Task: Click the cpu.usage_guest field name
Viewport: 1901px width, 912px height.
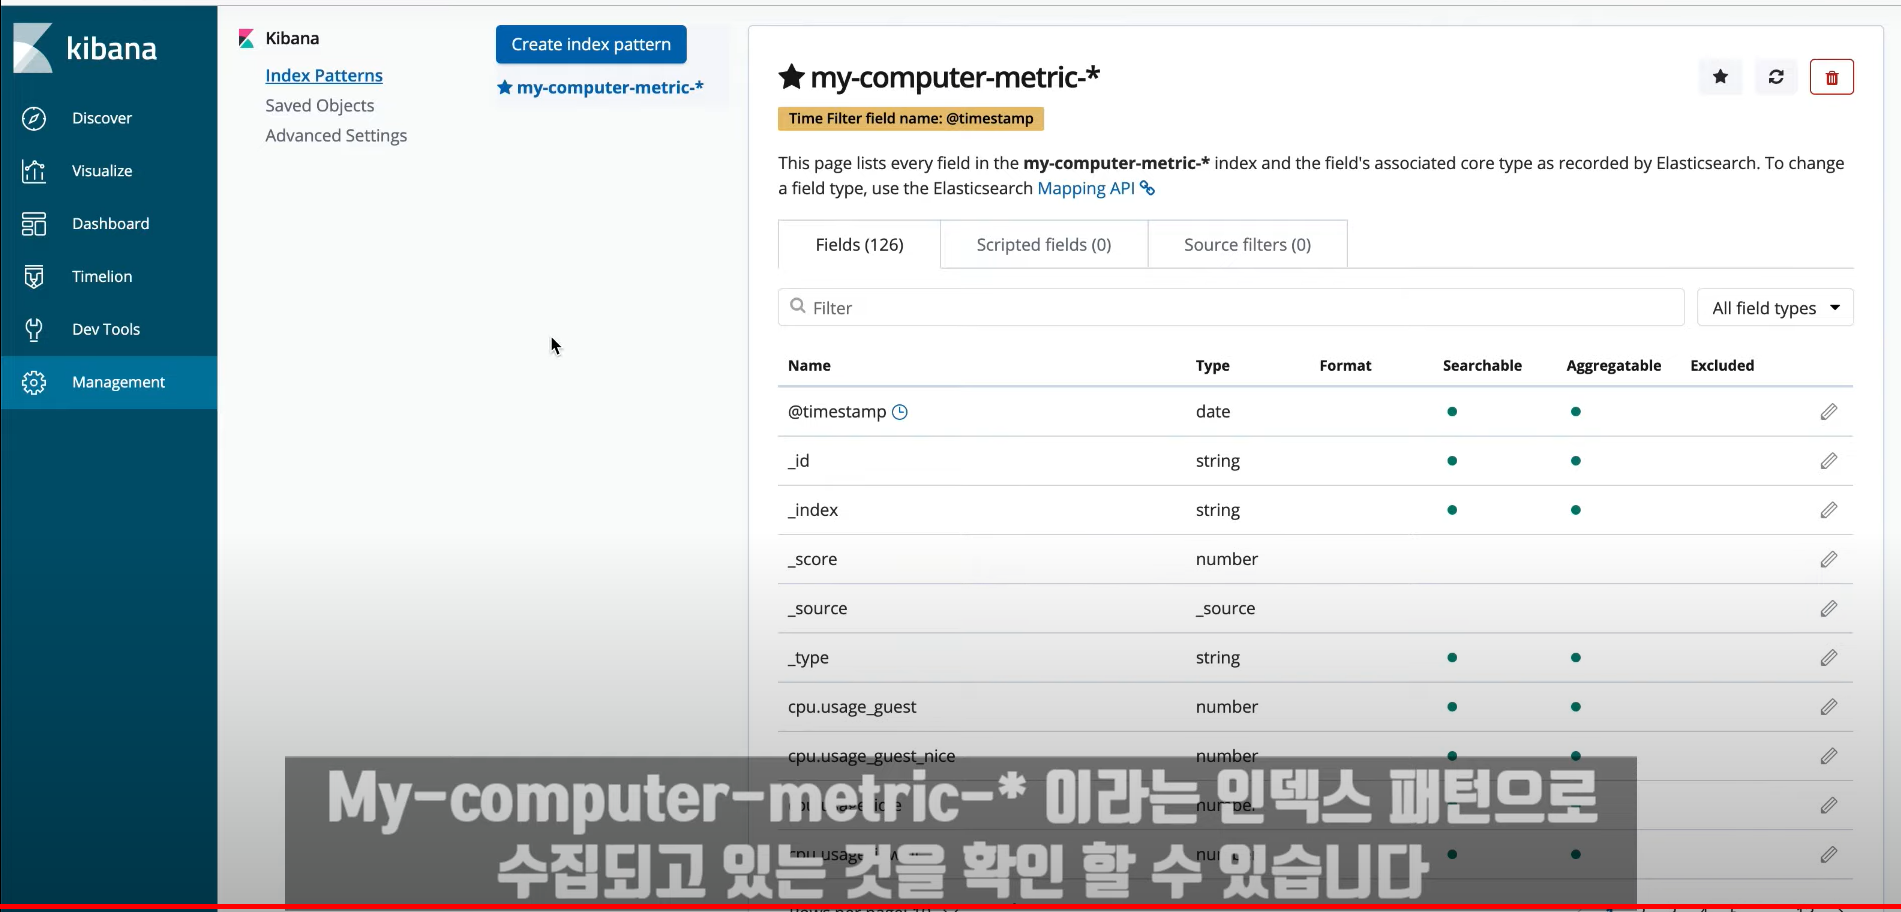Action: click(x=852, y=707)
